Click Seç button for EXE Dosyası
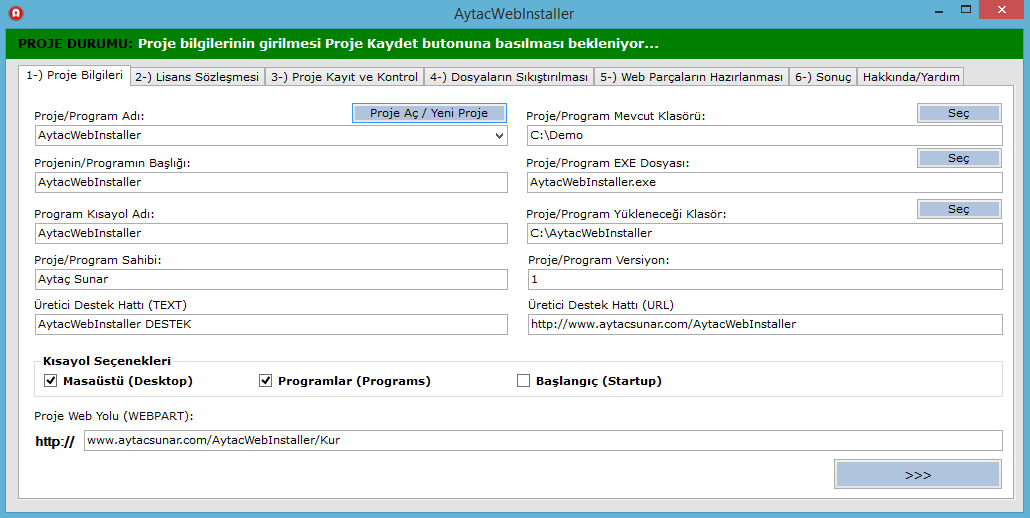This screenshot has height=518, width=1030. [959, 158]
